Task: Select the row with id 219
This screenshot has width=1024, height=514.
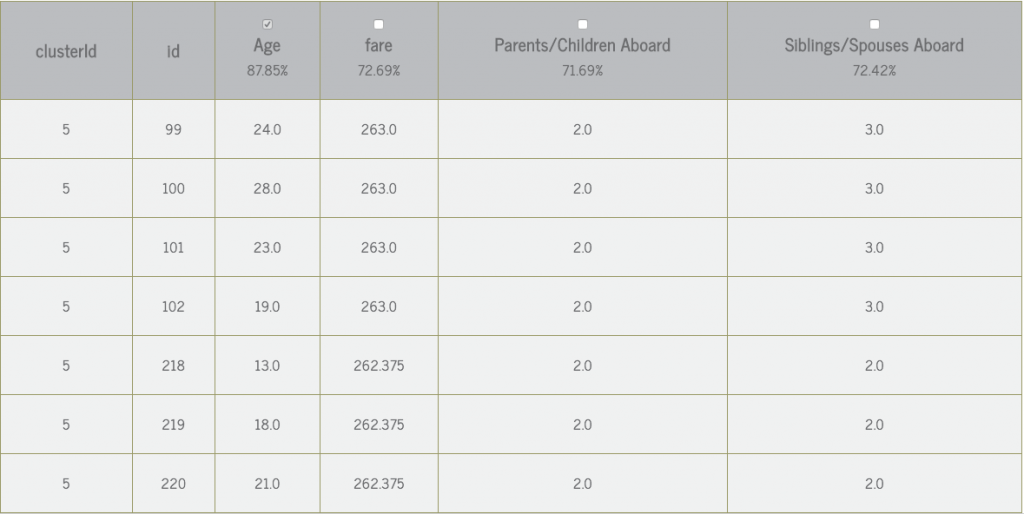Action: coord(511,425)
